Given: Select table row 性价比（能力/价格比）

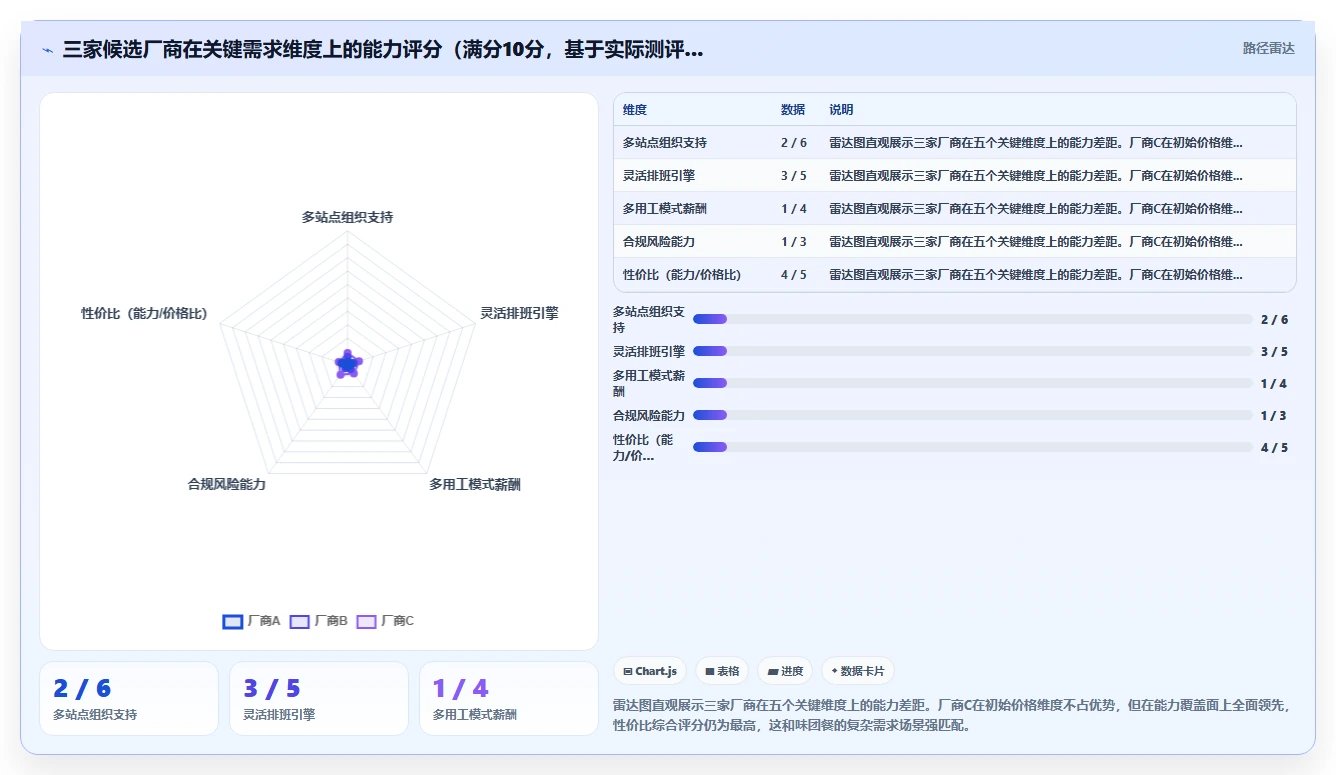Looking at the screenshot, I should (955, 274).
